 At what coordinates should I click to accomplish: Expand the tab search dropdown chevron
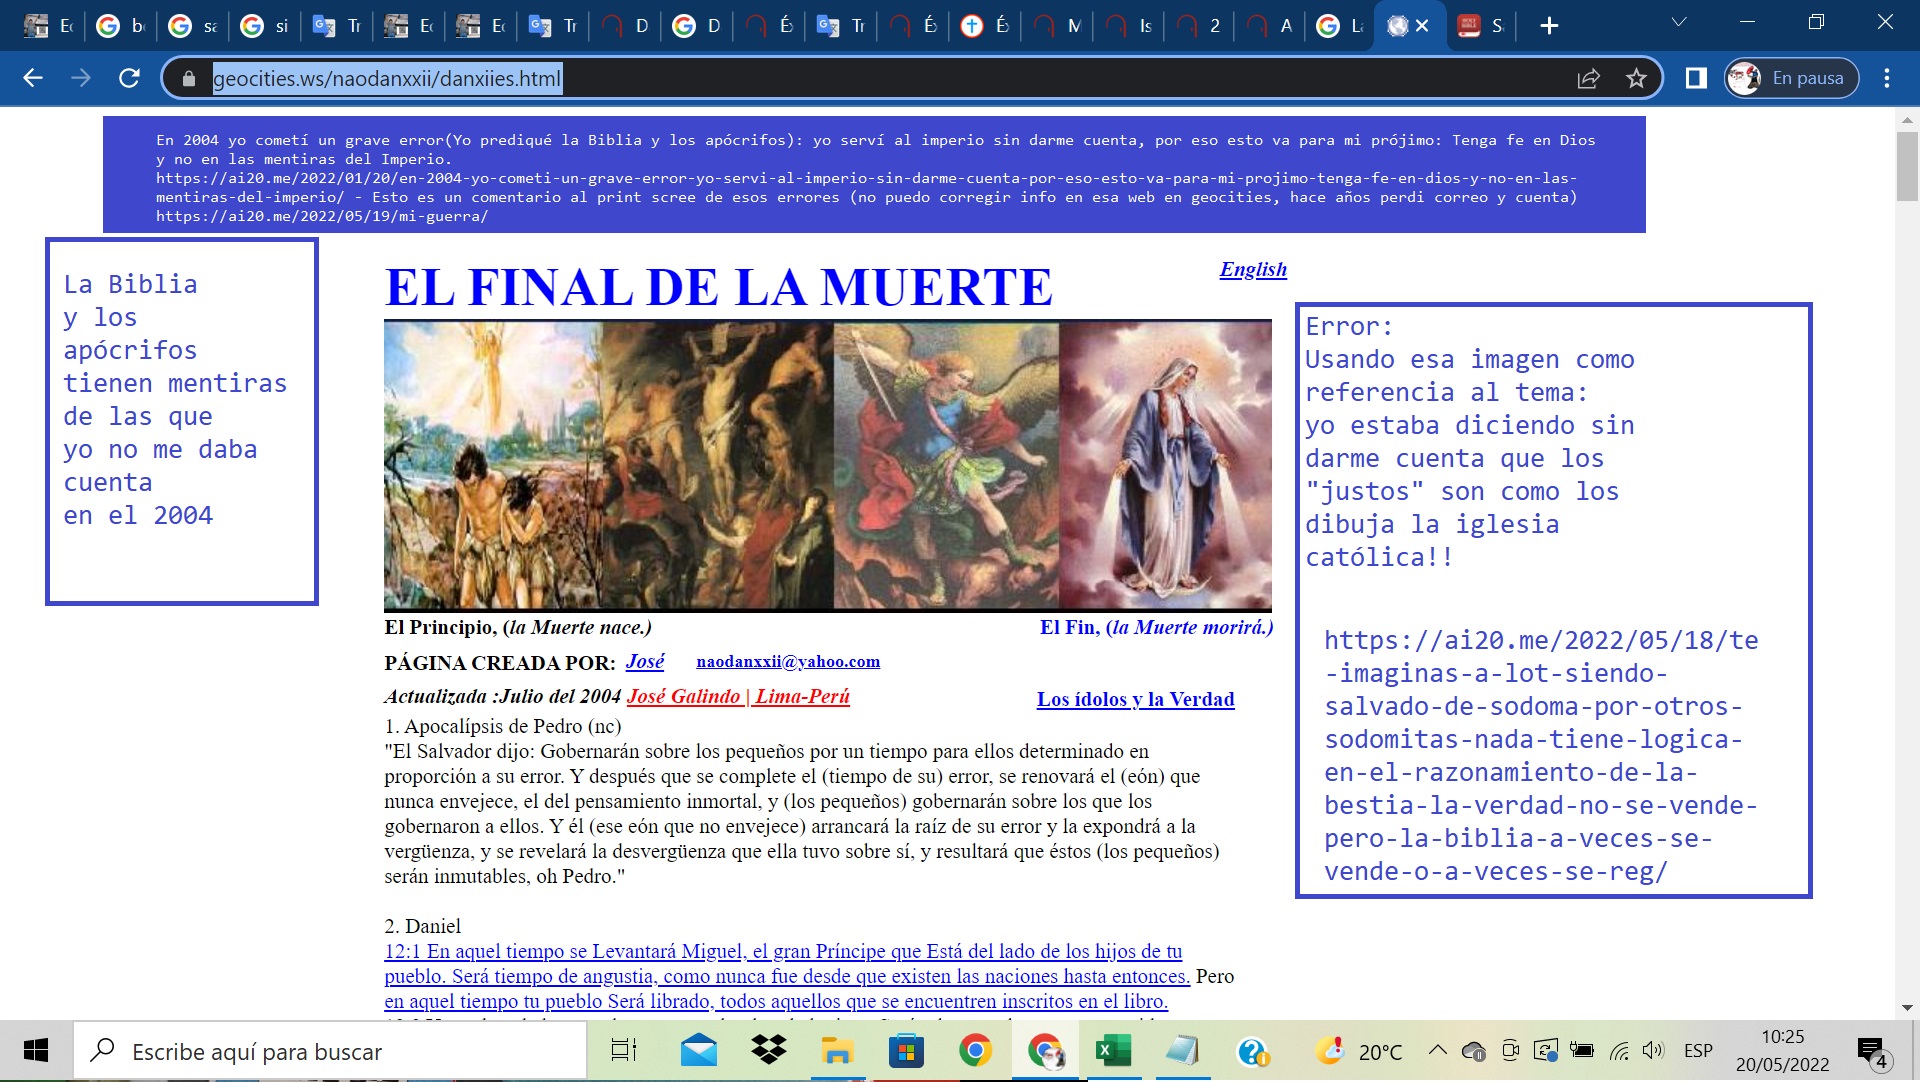pyautogui.click(x=1679, y=22)
